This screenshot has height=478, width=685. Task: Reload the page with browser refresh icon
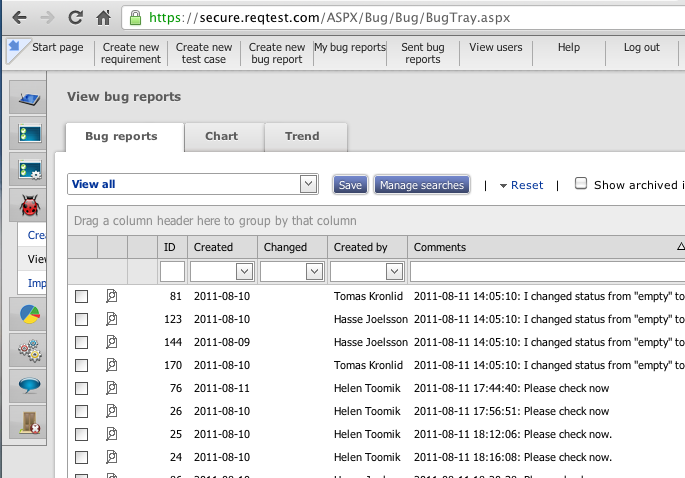(x=75, y=17)
